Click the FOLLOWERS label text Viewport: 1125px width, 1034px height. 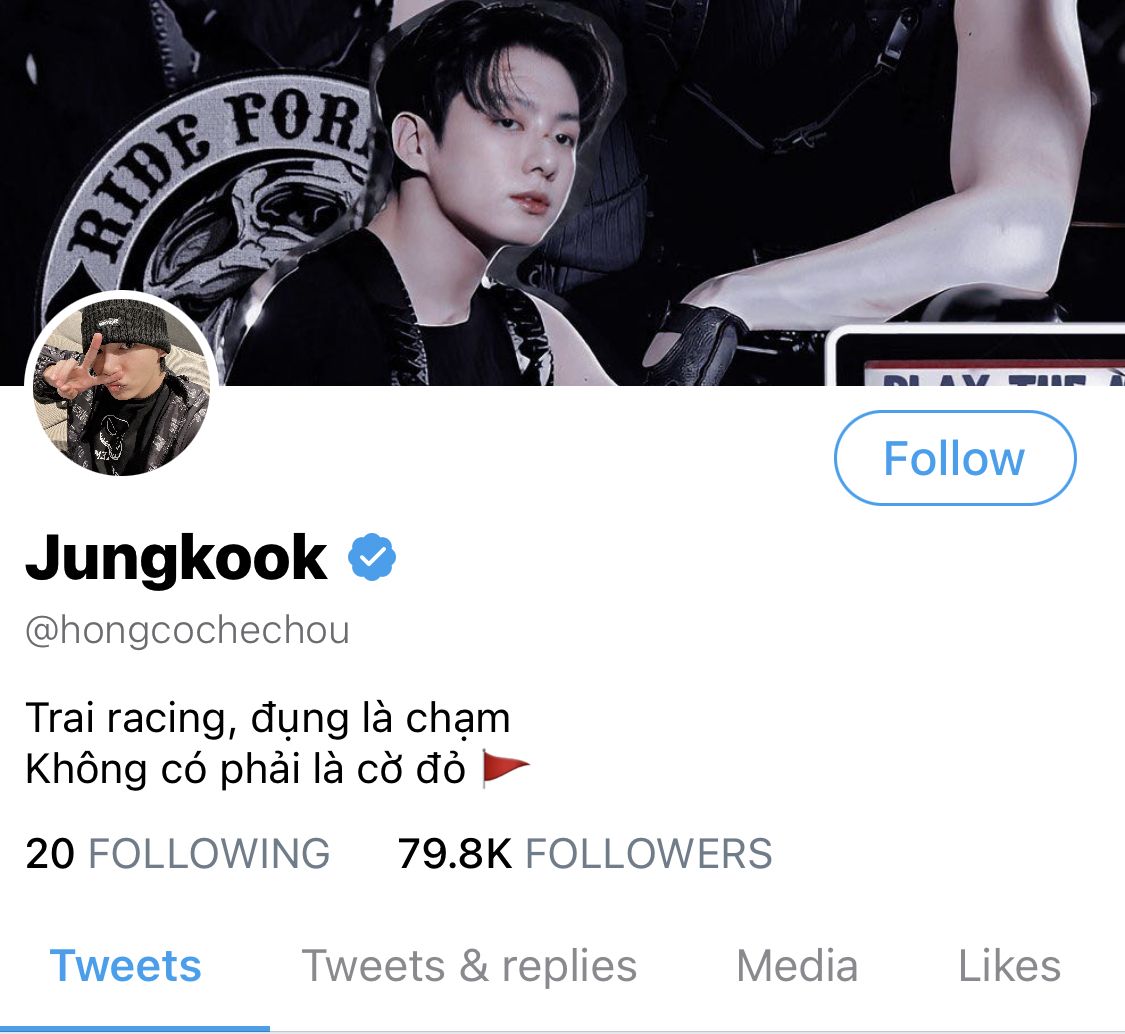(x=649, y=853)
